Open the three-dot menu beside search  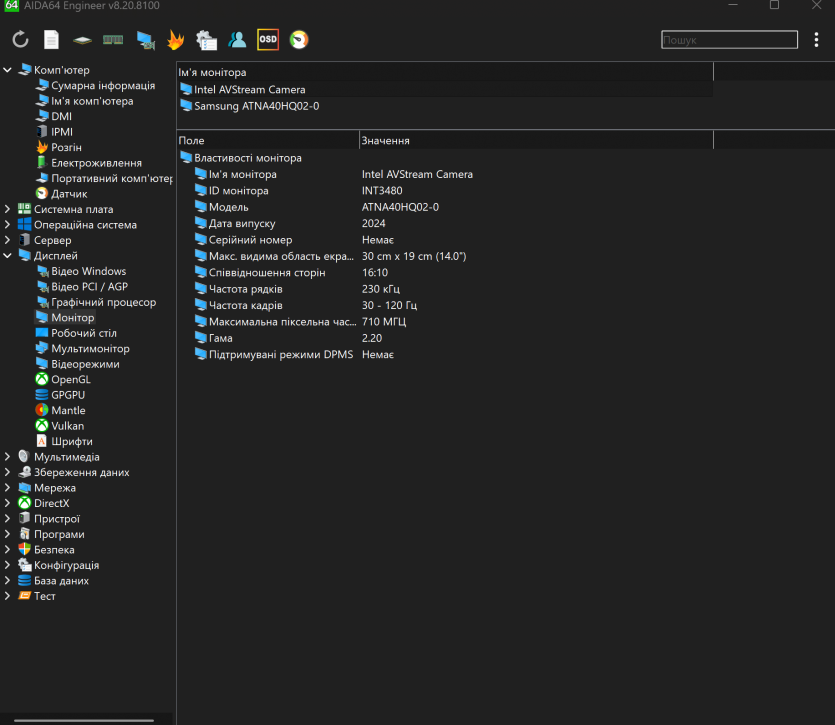point(817,40)
